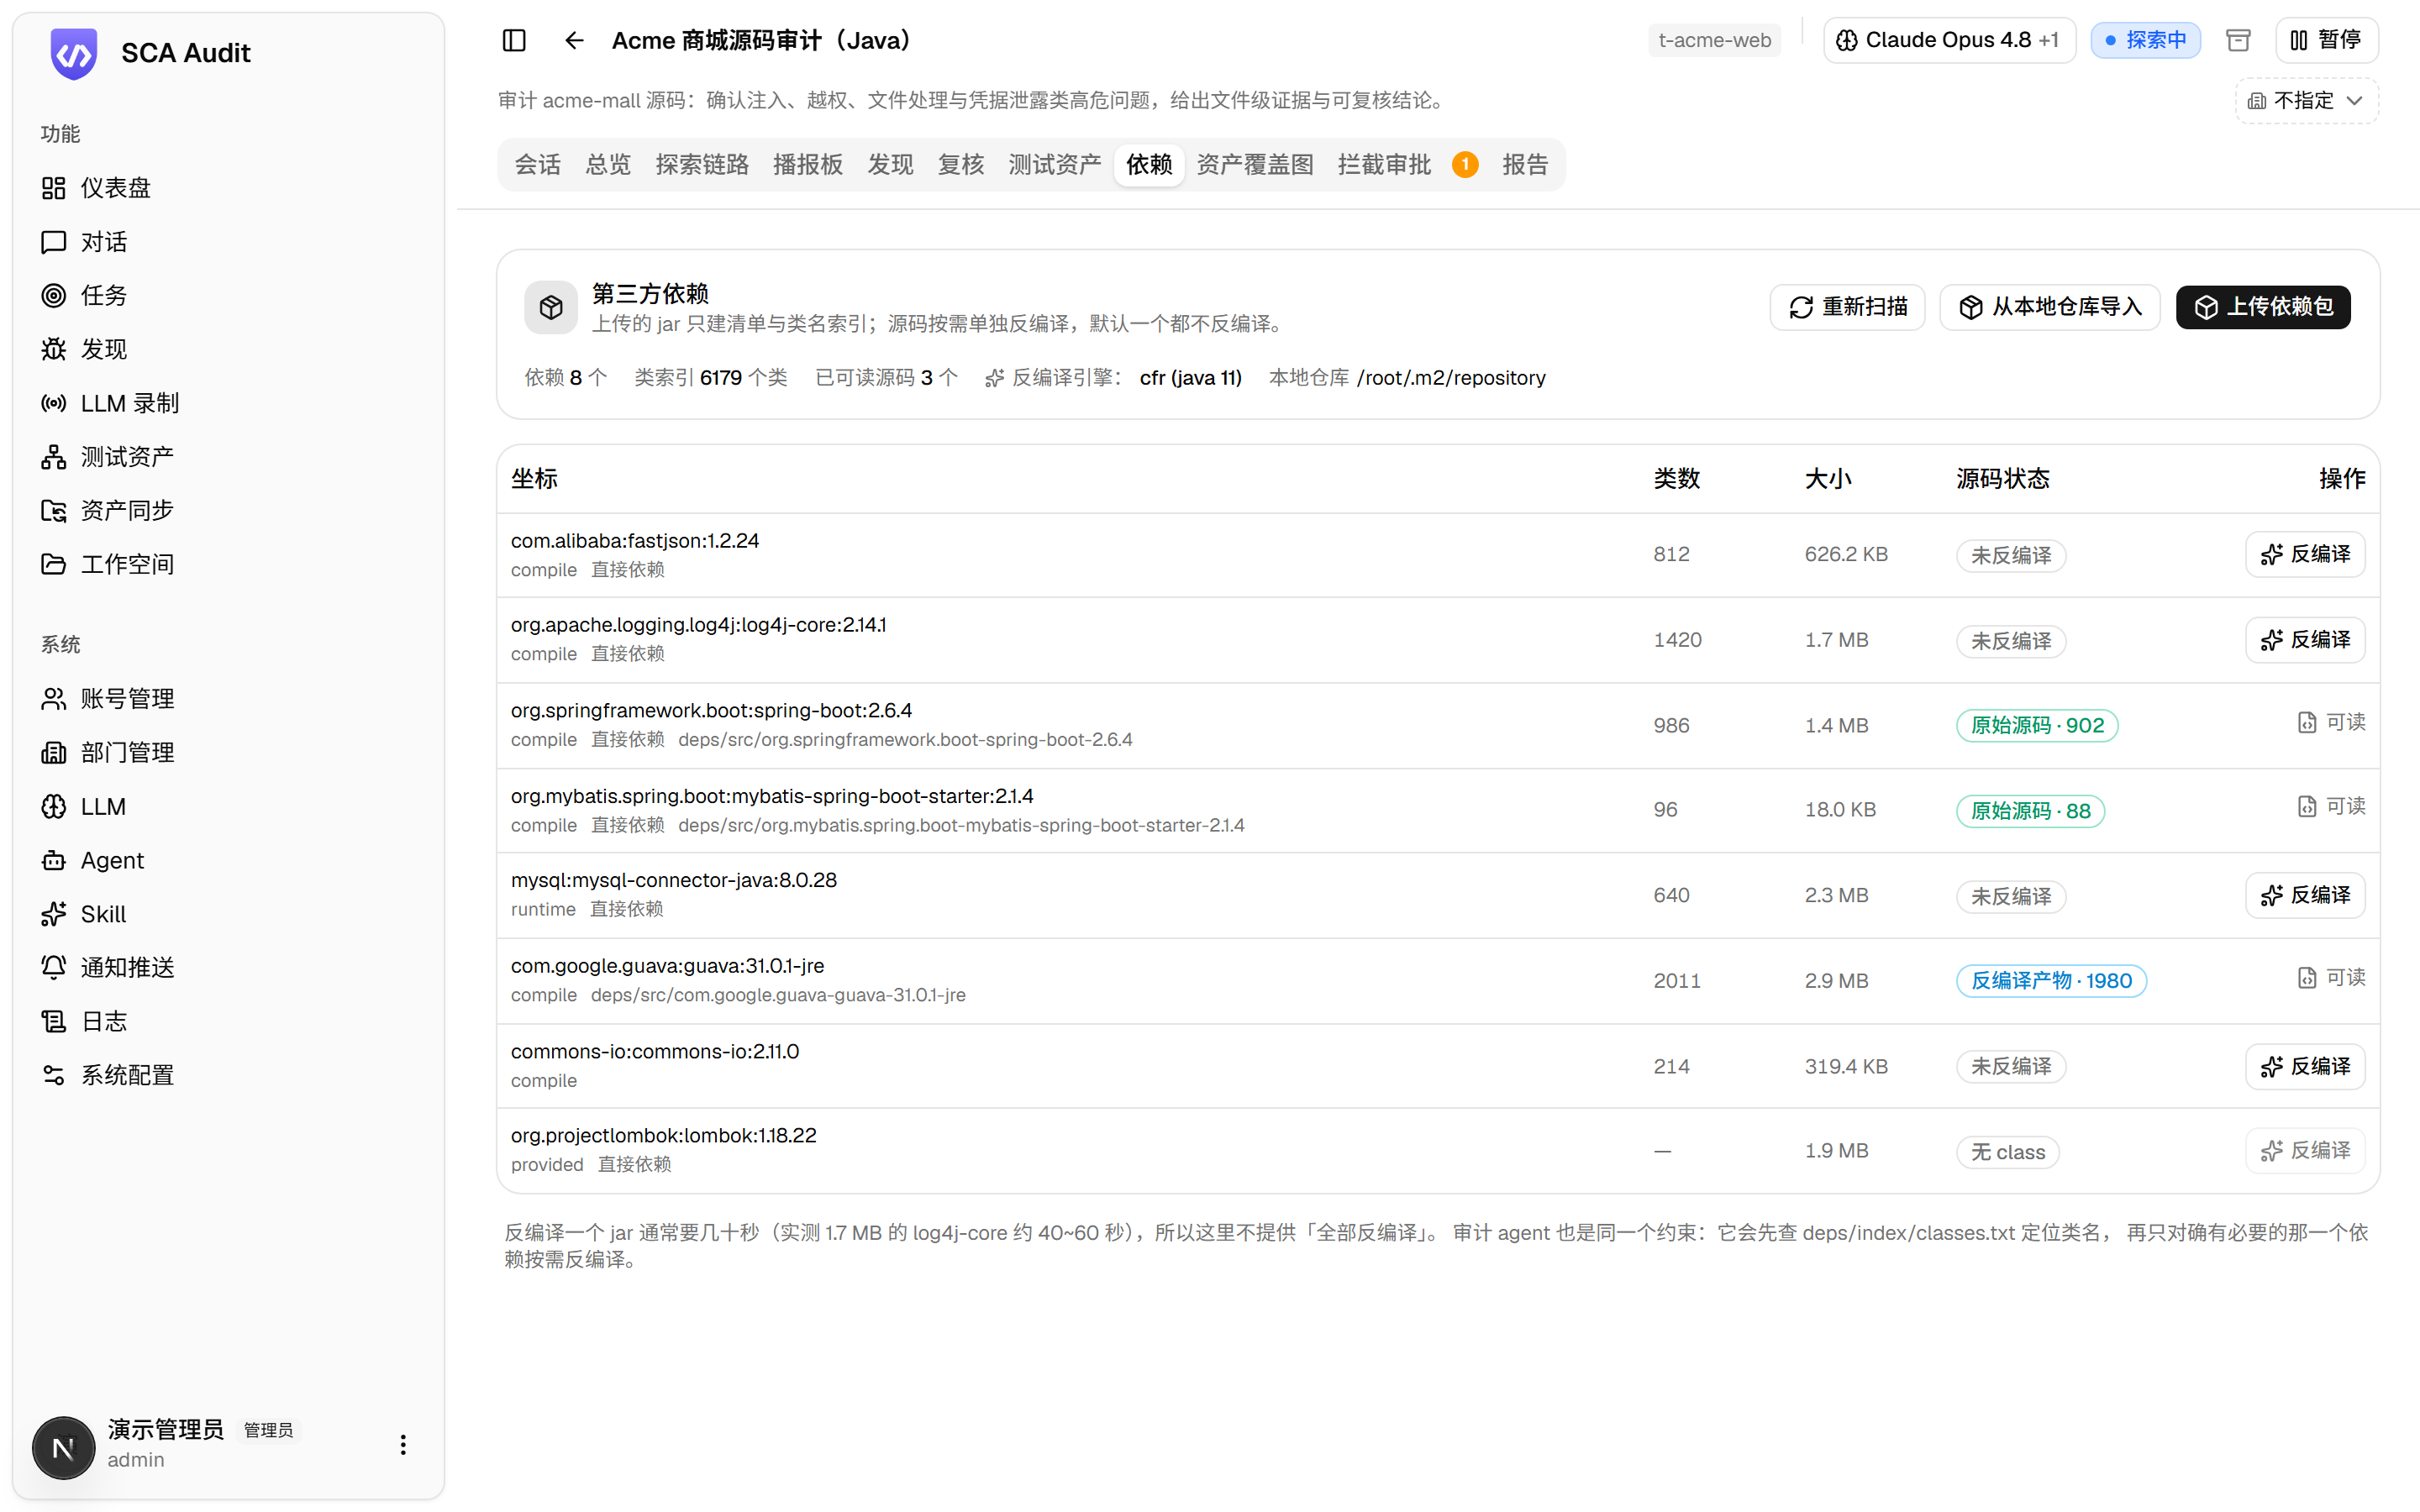This screenshot has width=2420, height=1512.
Task: Toggle the sidebar panel icon
Action: [514, 40]
